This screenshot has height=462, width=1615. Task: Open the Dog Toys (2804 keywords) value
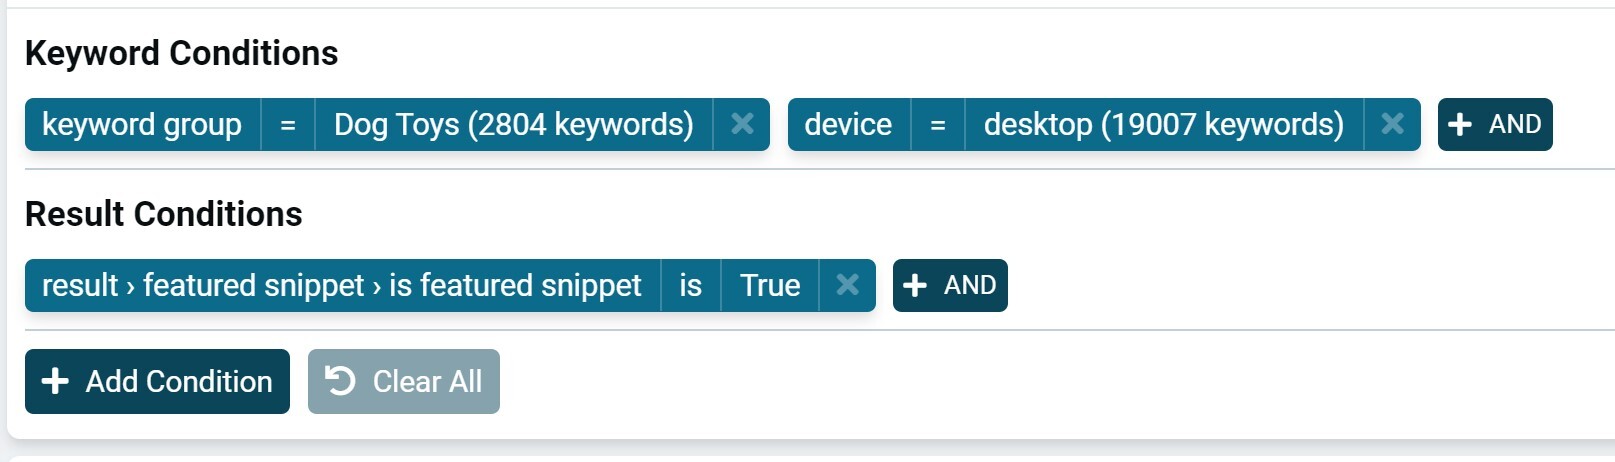(513, 124)
